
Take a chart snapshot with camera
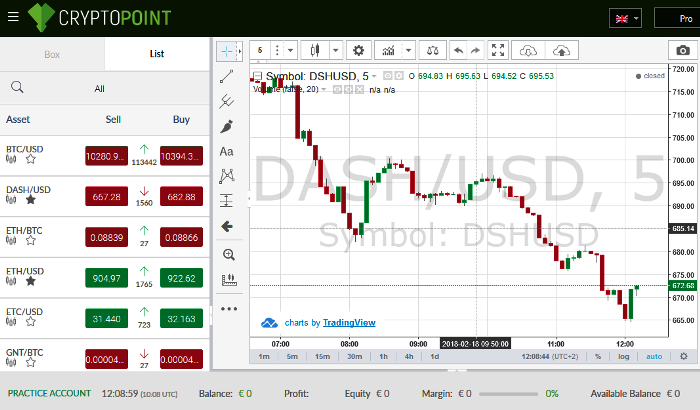click(683, 50)
